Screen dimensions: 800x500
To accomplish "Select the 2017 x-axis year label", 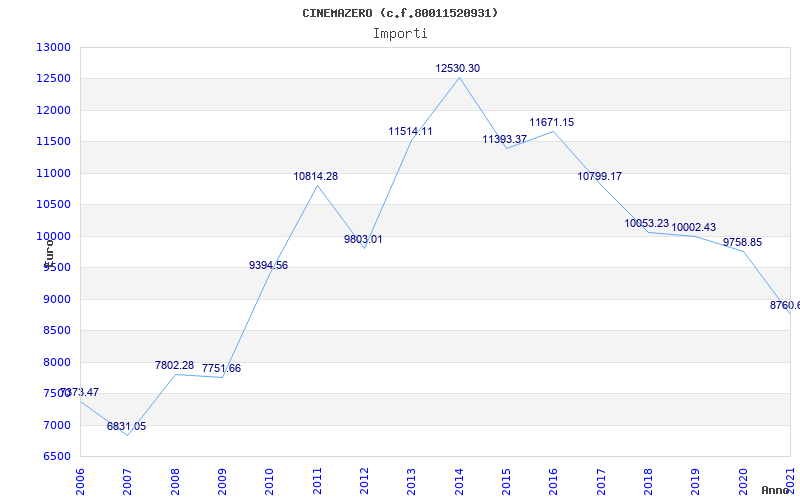I will click(x=601, y=482).
